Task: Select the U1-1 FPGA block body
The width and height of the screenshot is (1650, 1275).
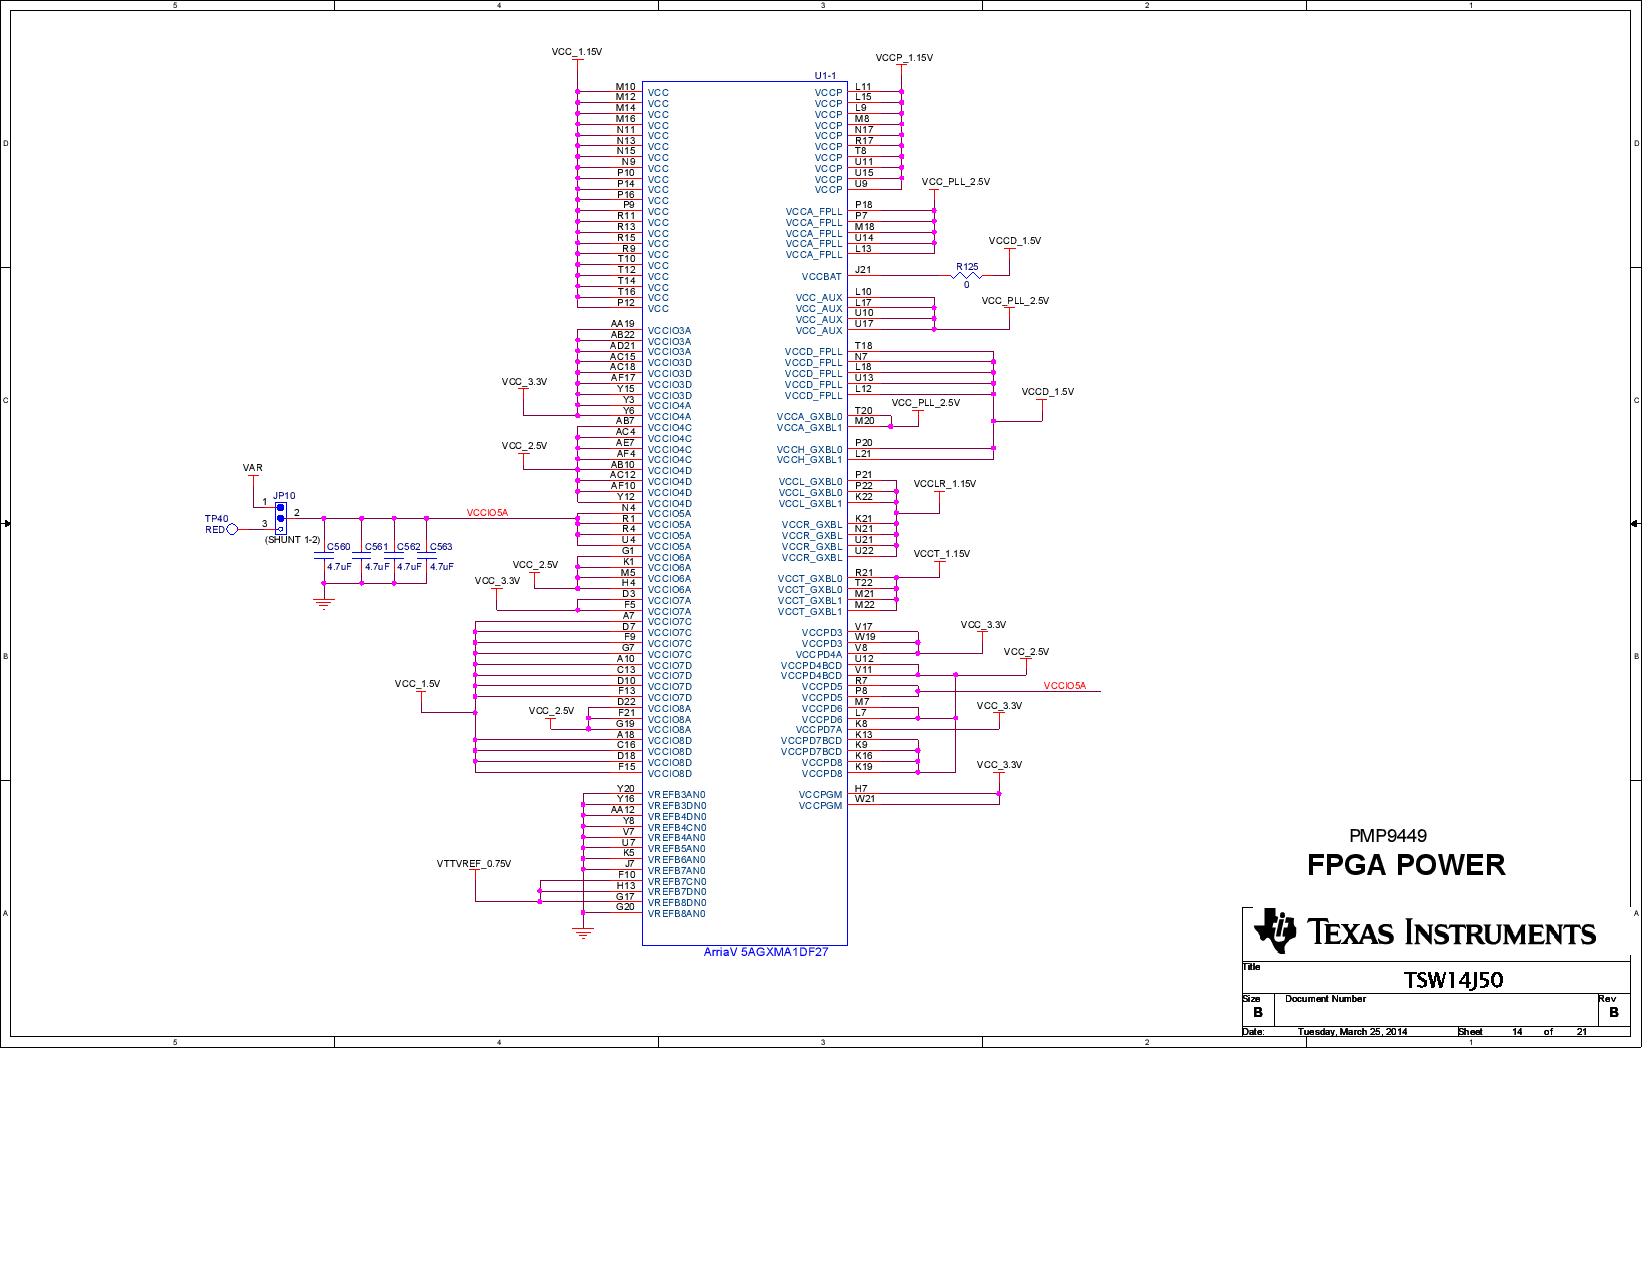Action: [x=745, y=500]
